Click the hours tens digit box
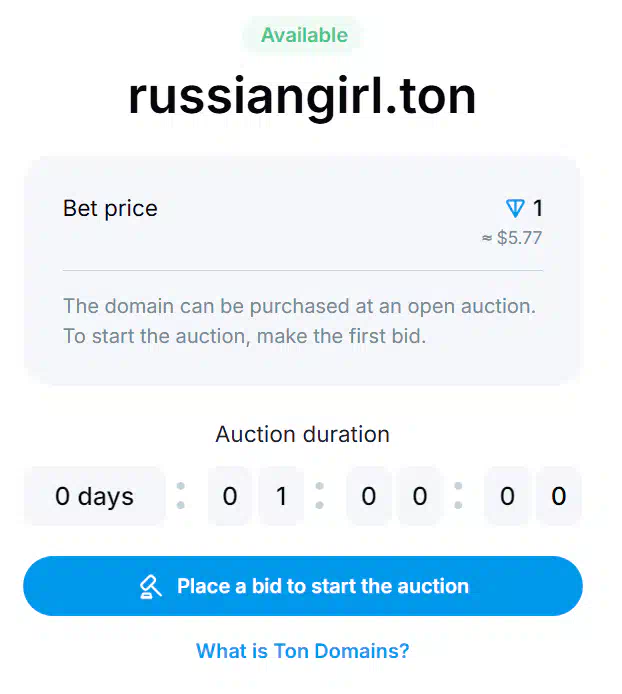 pyautogui.click(x=230, y=496)
